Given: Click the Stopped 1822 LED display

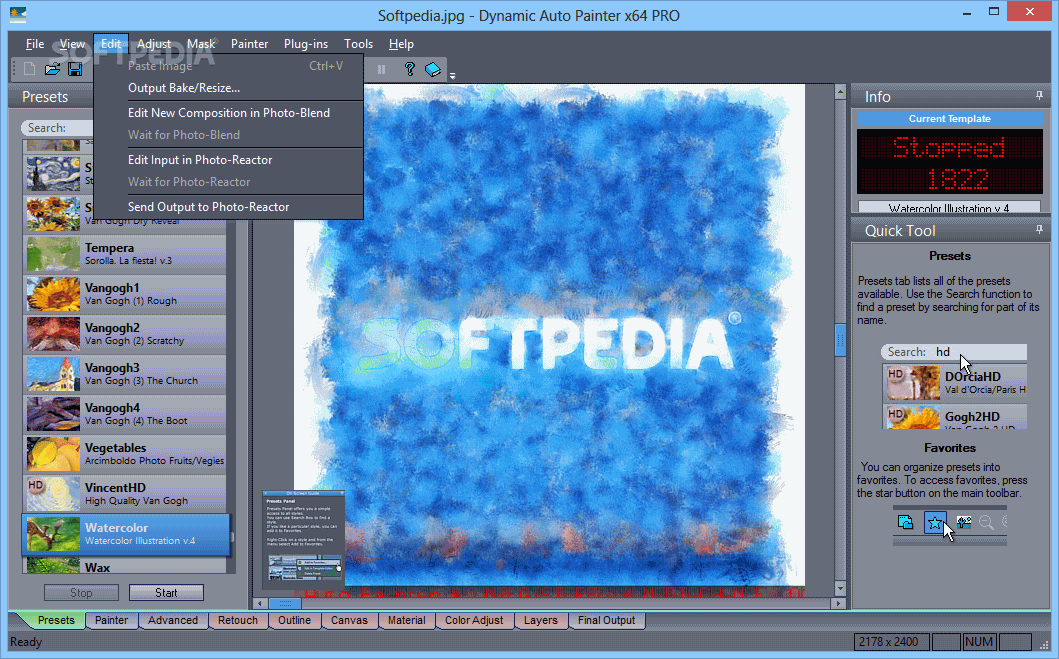Looking at the screenshot, I should coord(950,161).
